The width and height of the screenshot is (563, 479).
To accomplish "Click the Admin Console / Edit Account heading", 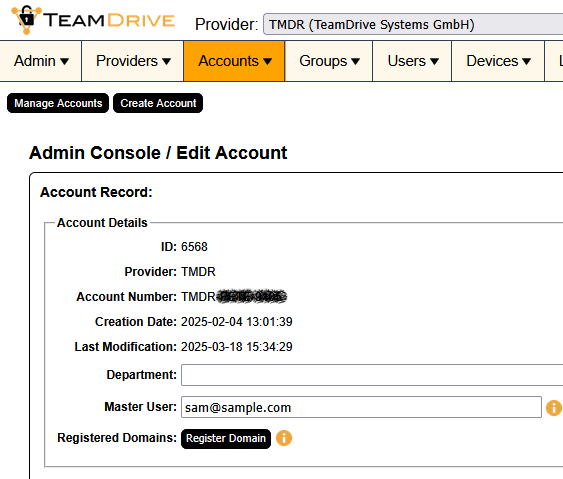I will click(158, 153).
